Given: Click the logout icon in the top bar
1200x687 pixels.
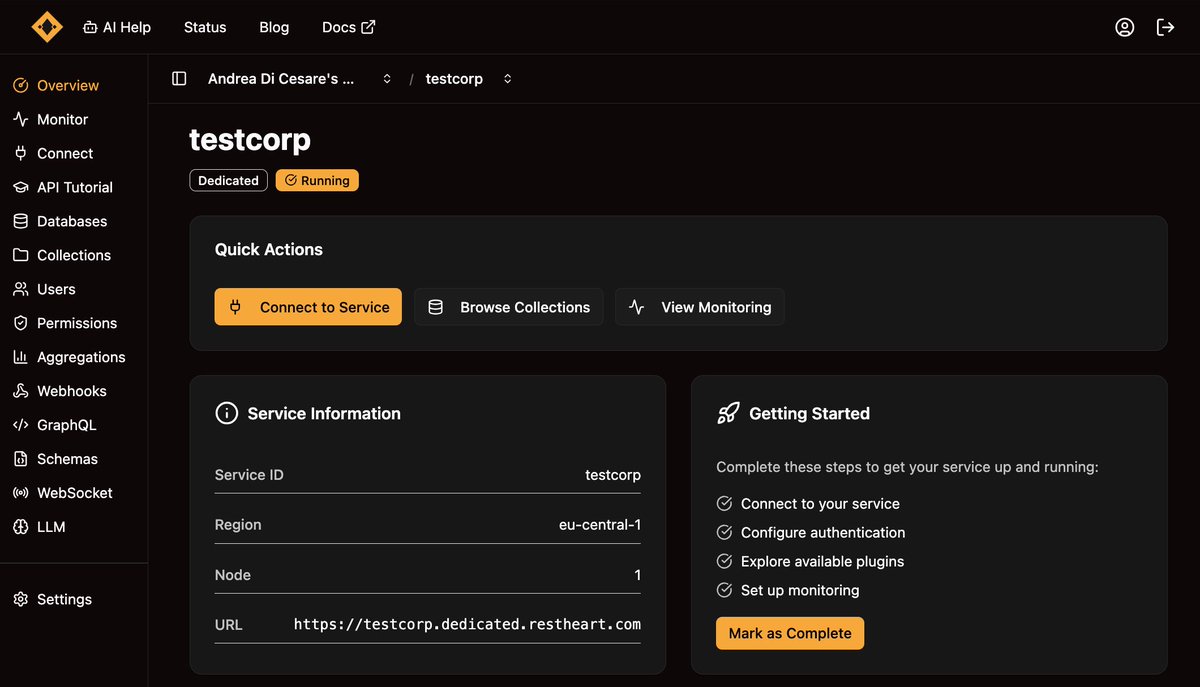Looking at the screenshot, I should pos(1165,27).
